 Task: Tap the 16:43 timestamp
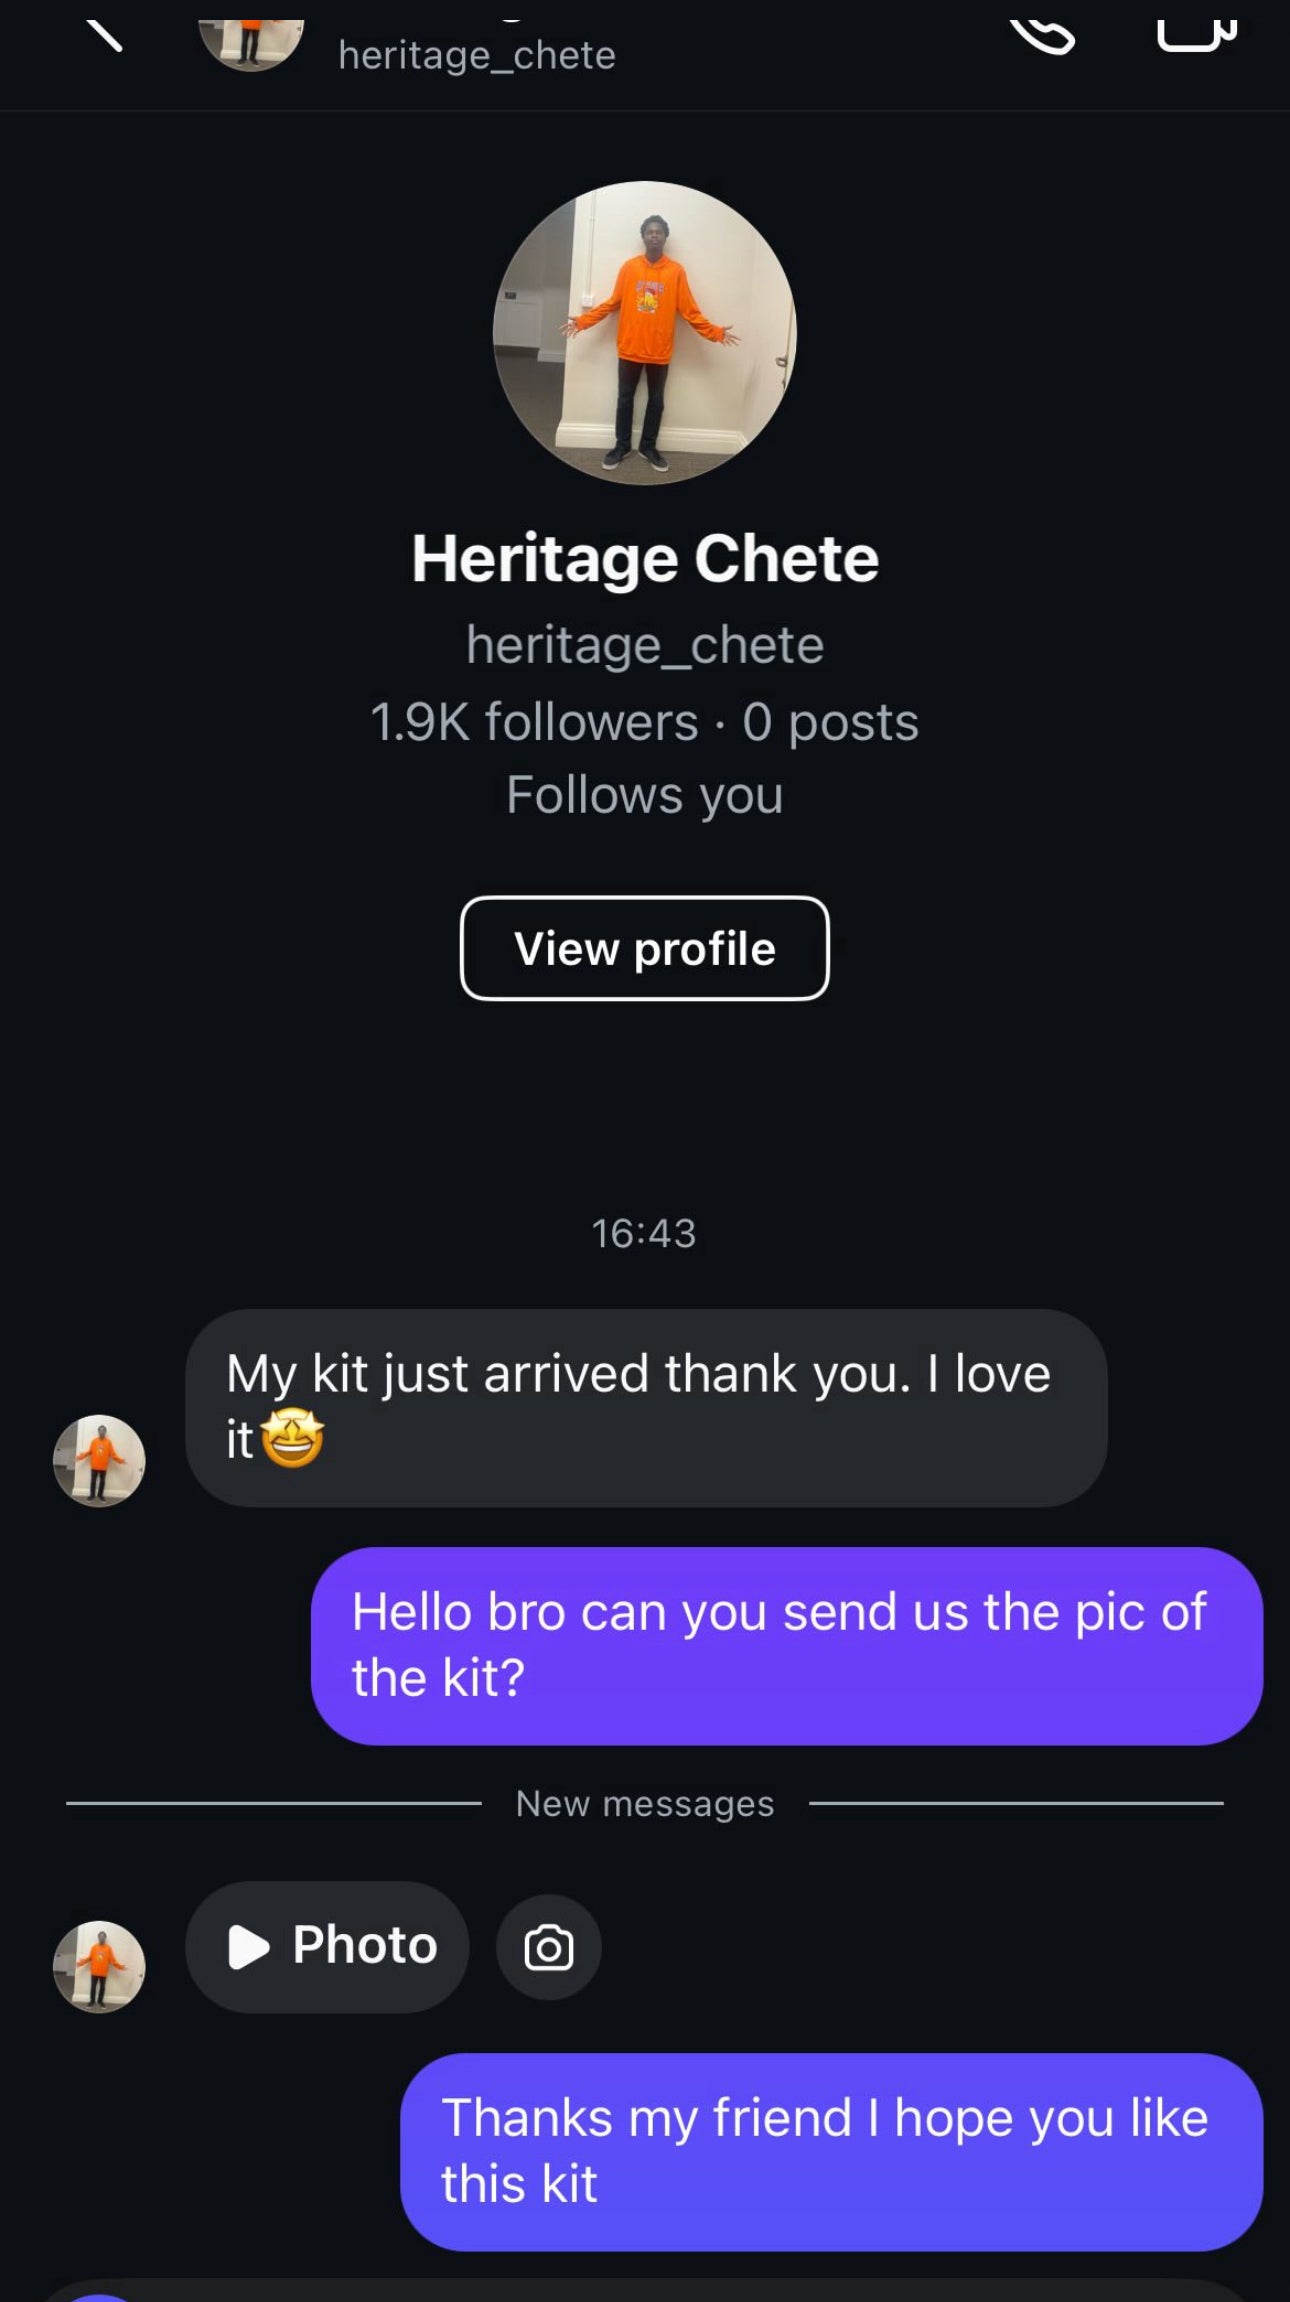point(643,1233)
